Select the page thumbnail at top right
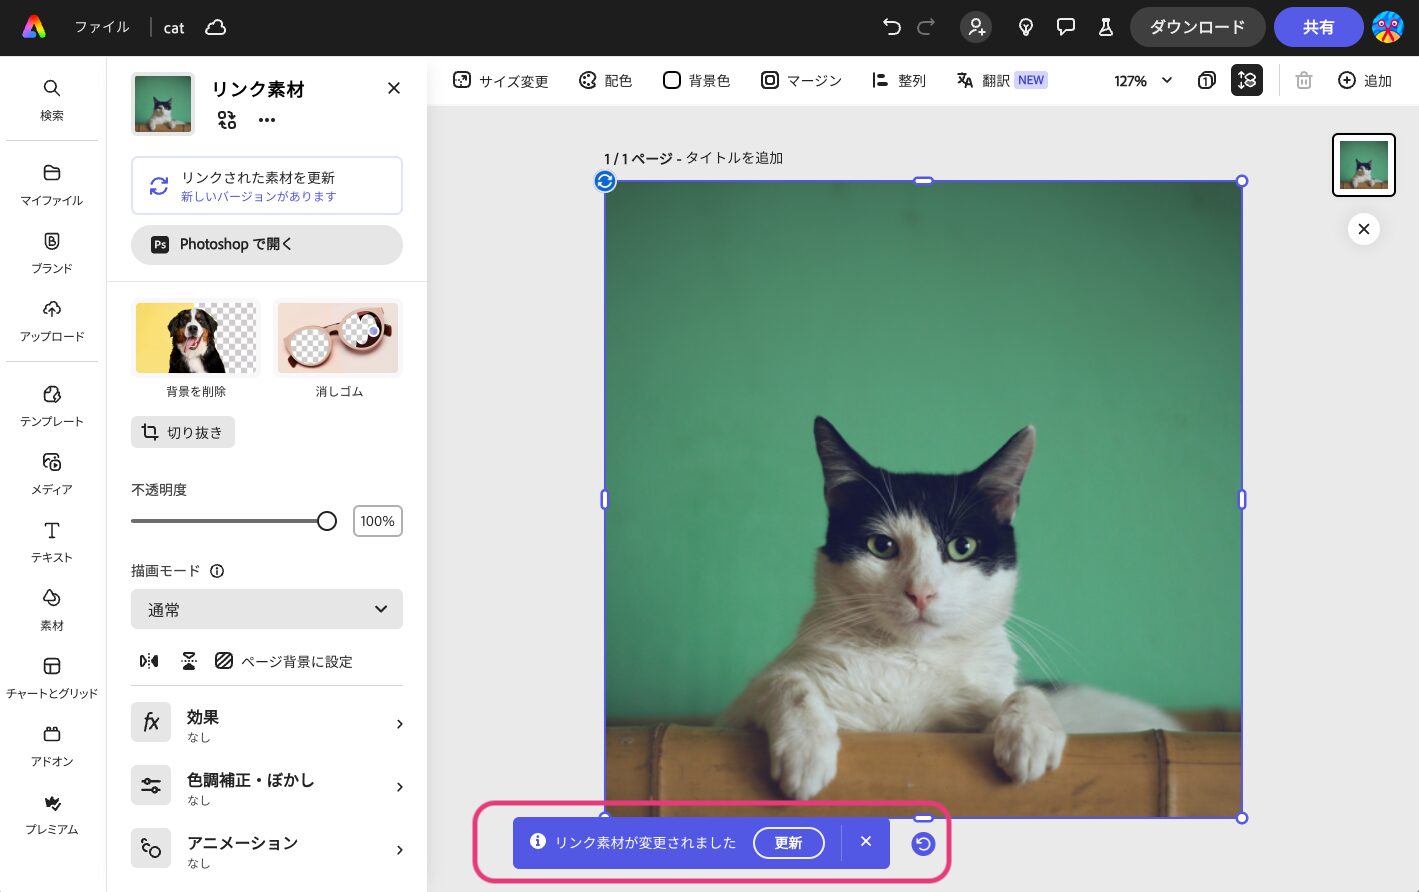The width and height of the screenshot is (1419, 892). click(x=1363, y=165)
